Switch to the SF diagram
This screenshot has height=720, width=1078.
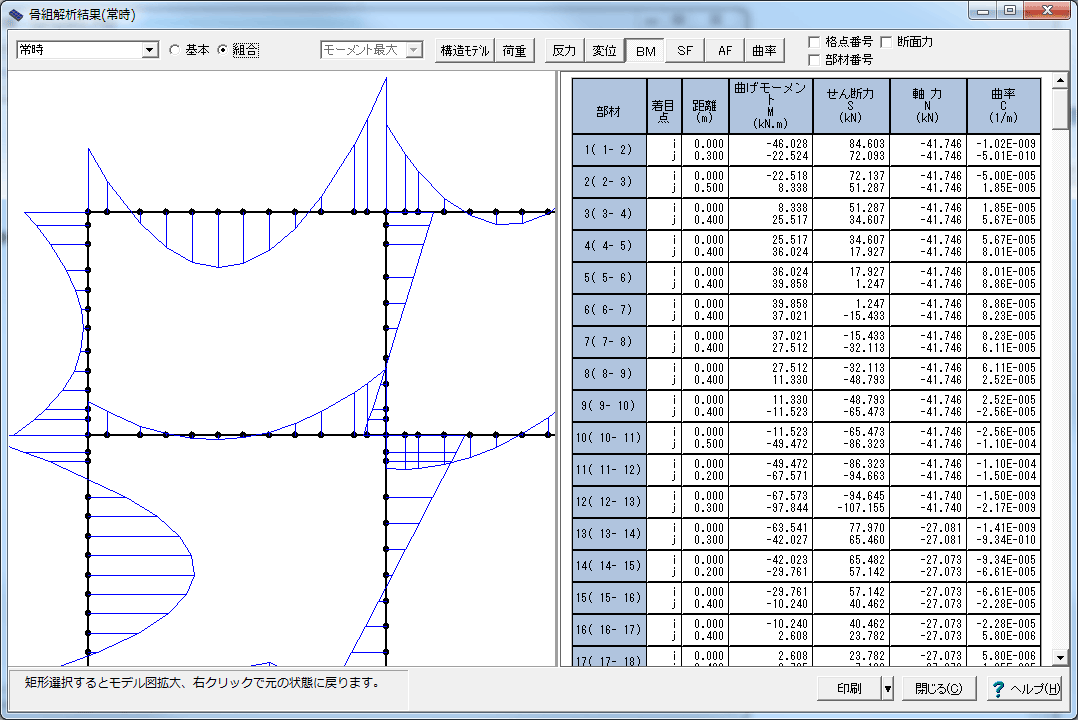click(x=685, y=51)
